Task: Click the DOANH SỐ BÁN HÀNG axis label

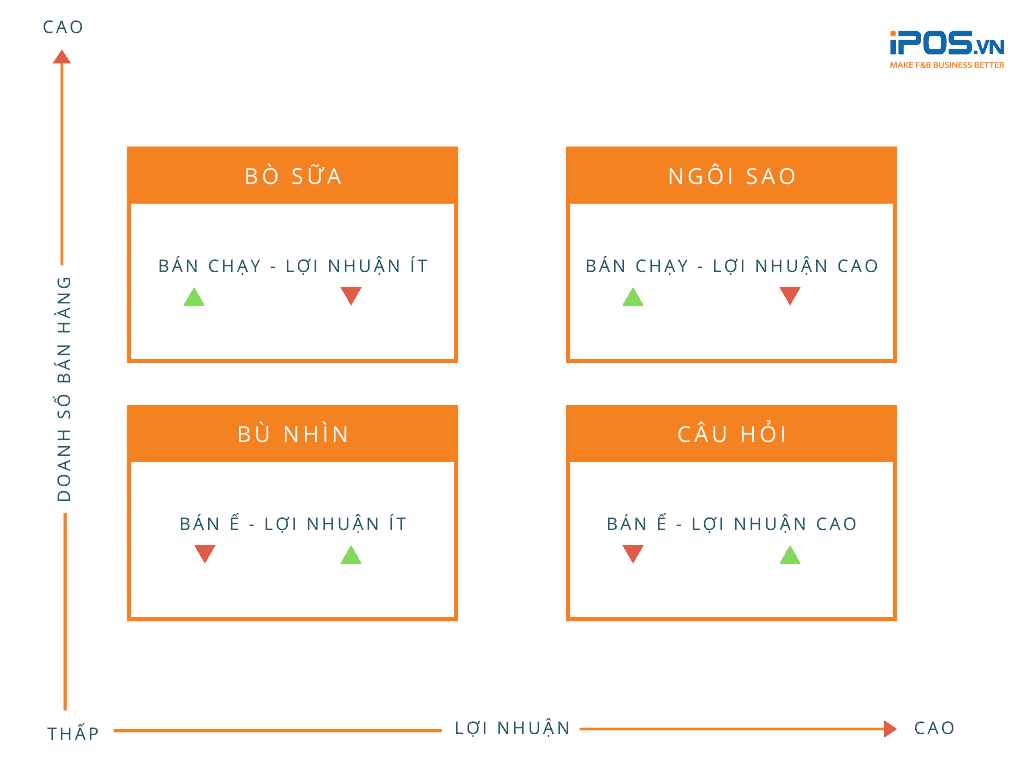Action: (x=64, y=388)
